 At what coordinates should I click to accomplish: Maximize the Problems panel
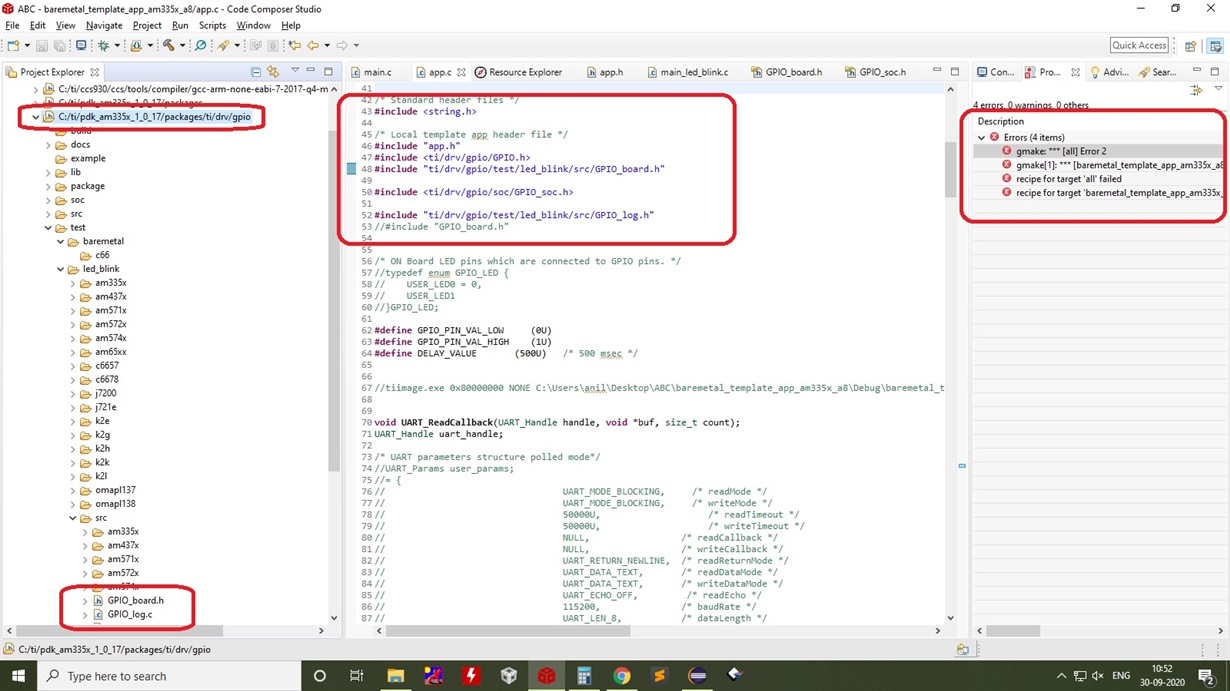coord(1215,72)
